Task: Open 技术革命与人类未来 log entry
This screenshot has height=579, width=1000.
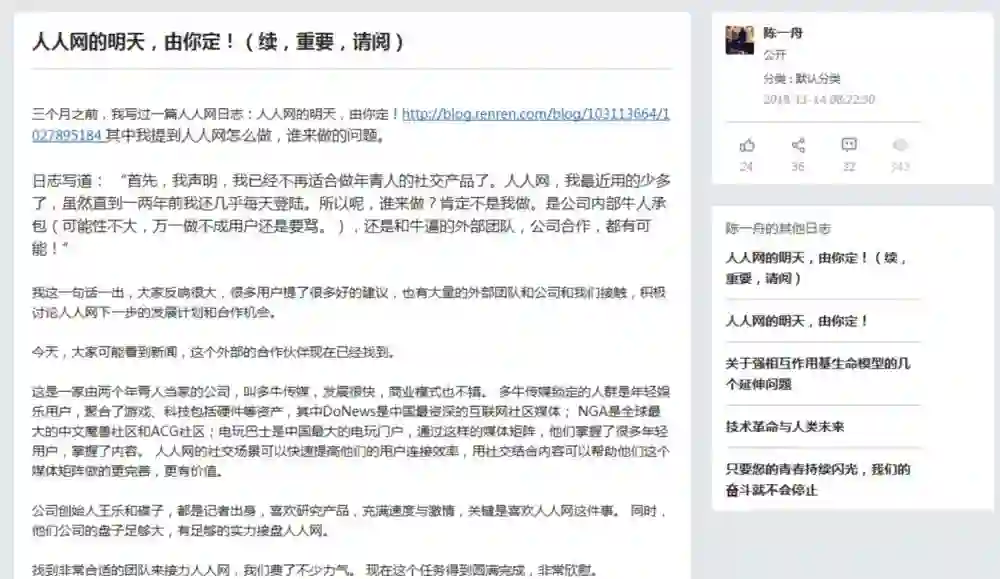Action: pos(784,427)
